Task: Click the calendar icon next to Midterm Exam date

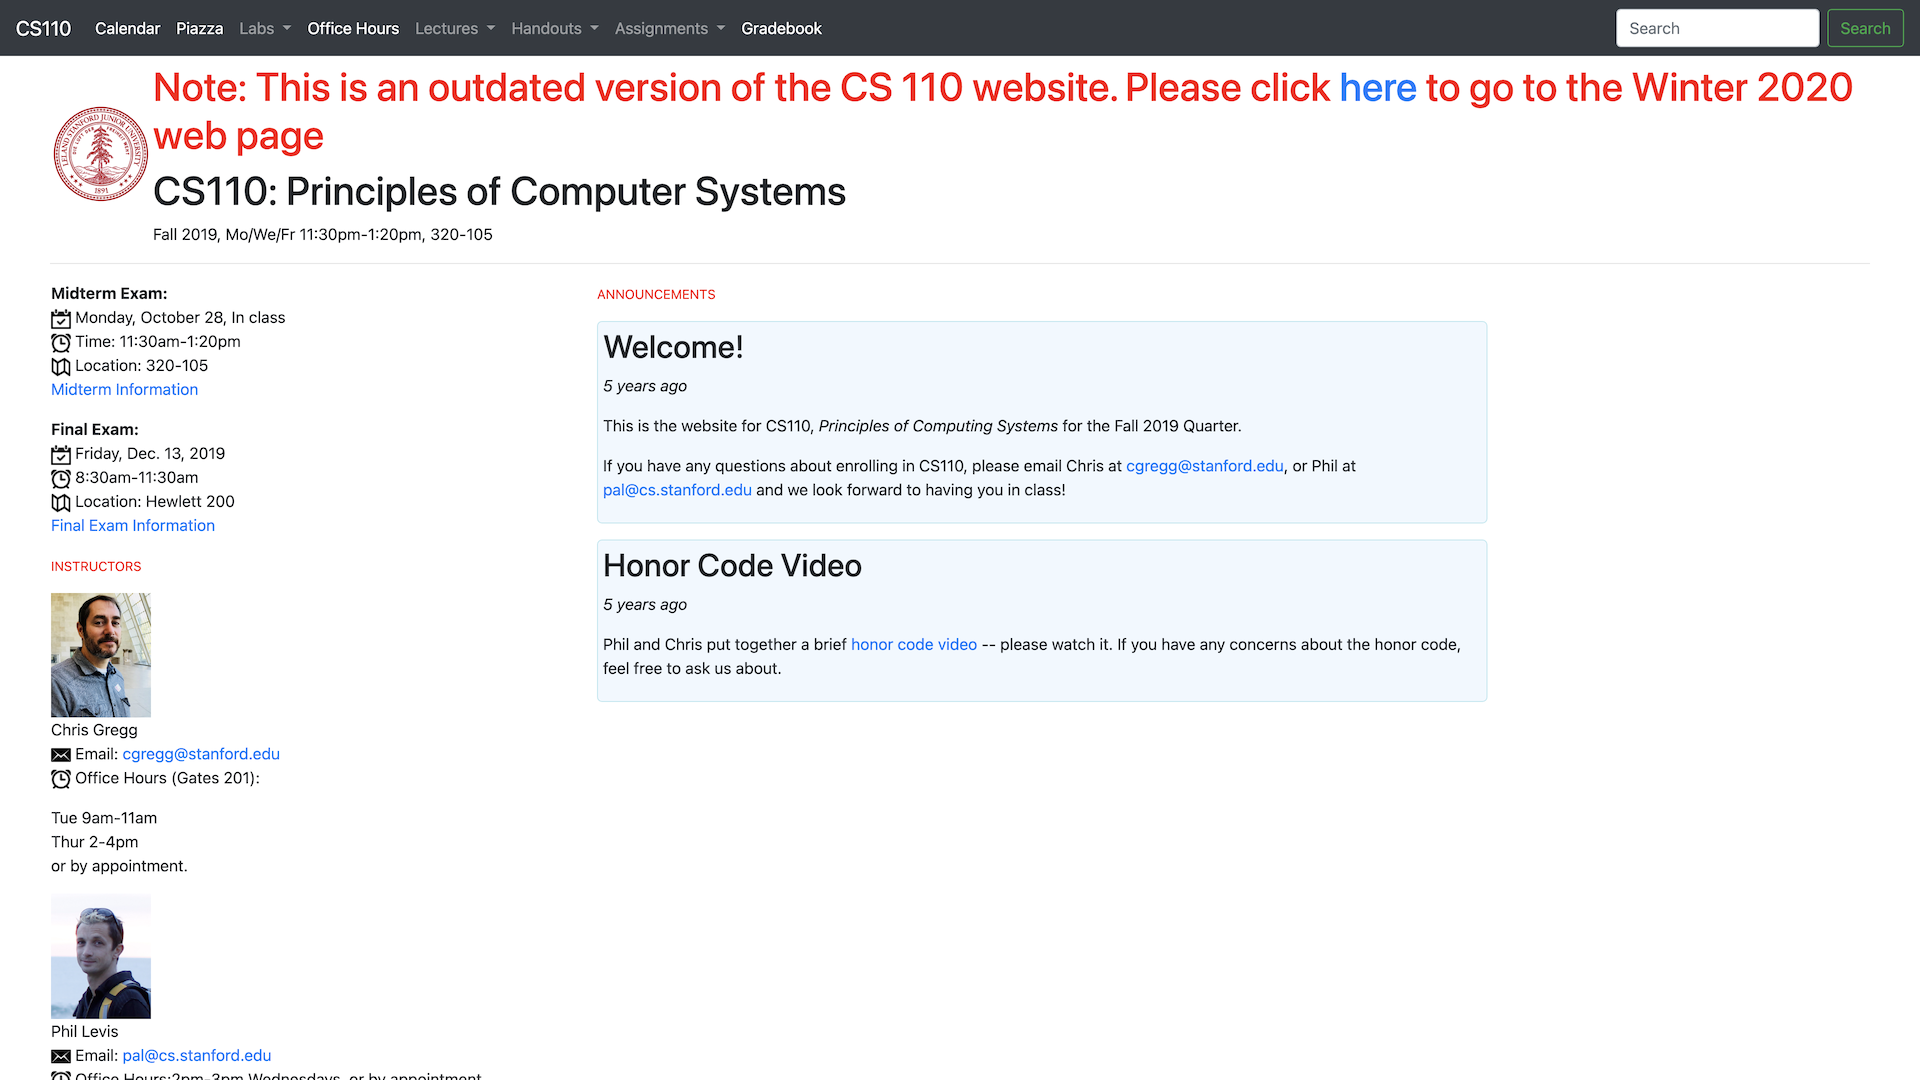Action: click(61, 318)
